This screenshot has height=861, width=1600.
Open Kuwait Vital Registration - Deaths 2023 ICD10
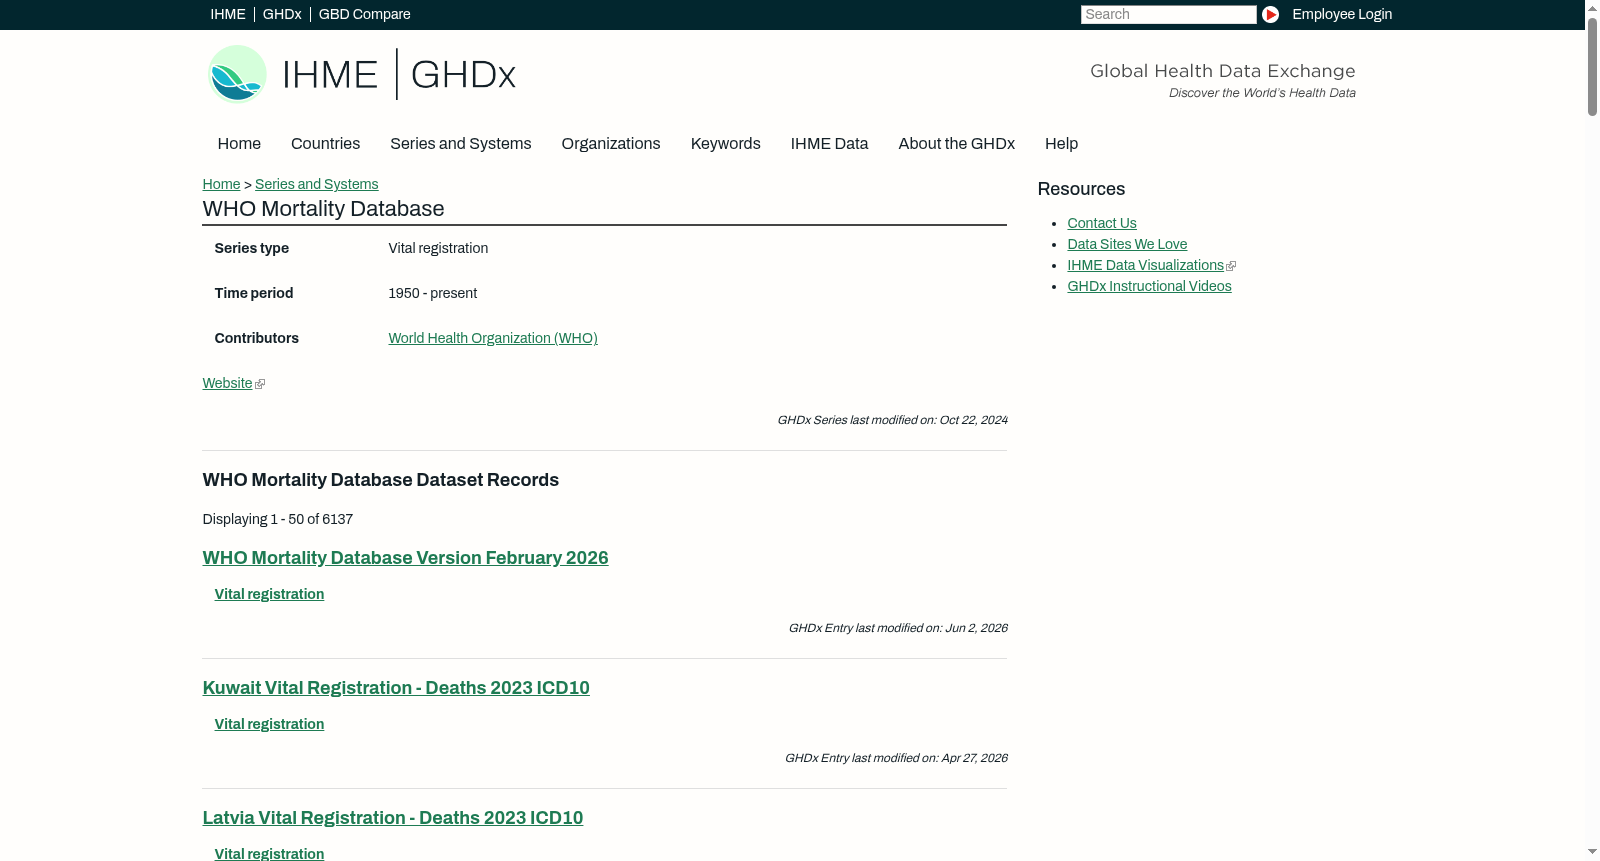[396, 688]
